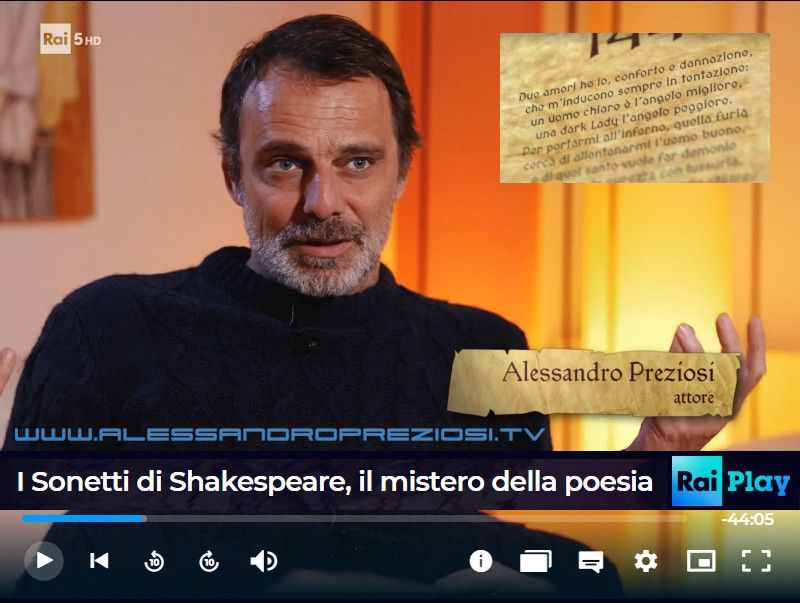Toggle subtitles with the caption icon
Image resolution: width=800 pixels, height=603 pixels.
(x=591, y=562)
